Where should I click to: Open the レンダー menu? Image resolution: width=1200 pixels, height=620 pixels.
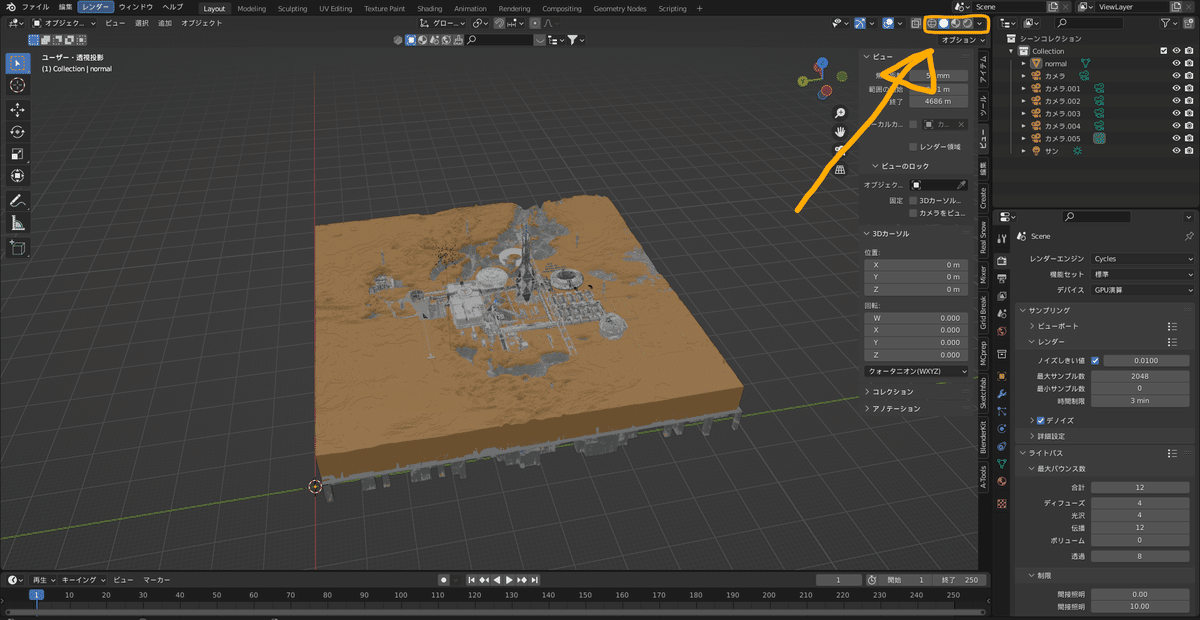coord(95,8)
